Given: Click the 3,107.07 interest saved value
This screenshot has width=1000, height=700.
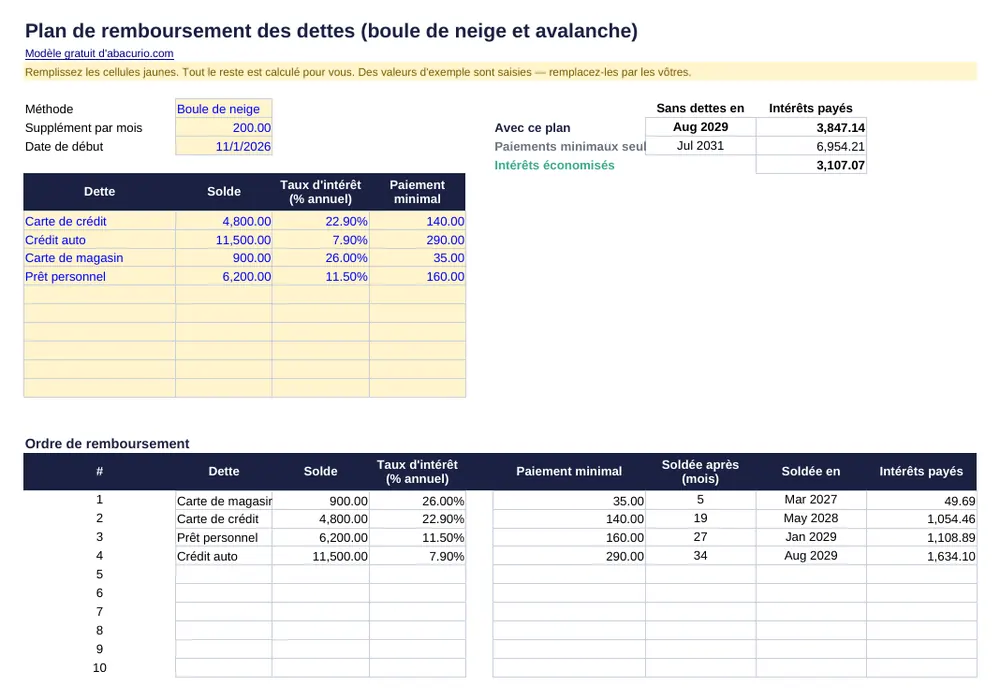Looking at the screenshot, I should coord(811,165).
